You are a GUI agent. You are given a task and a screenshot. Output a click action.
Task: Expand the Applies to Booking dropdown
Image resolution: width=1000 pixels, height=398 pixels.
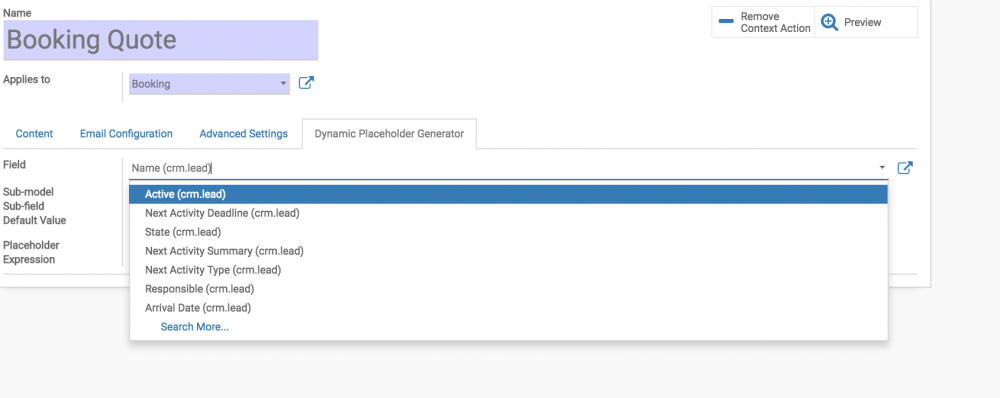pyautogui.click(x=209, y=84)
